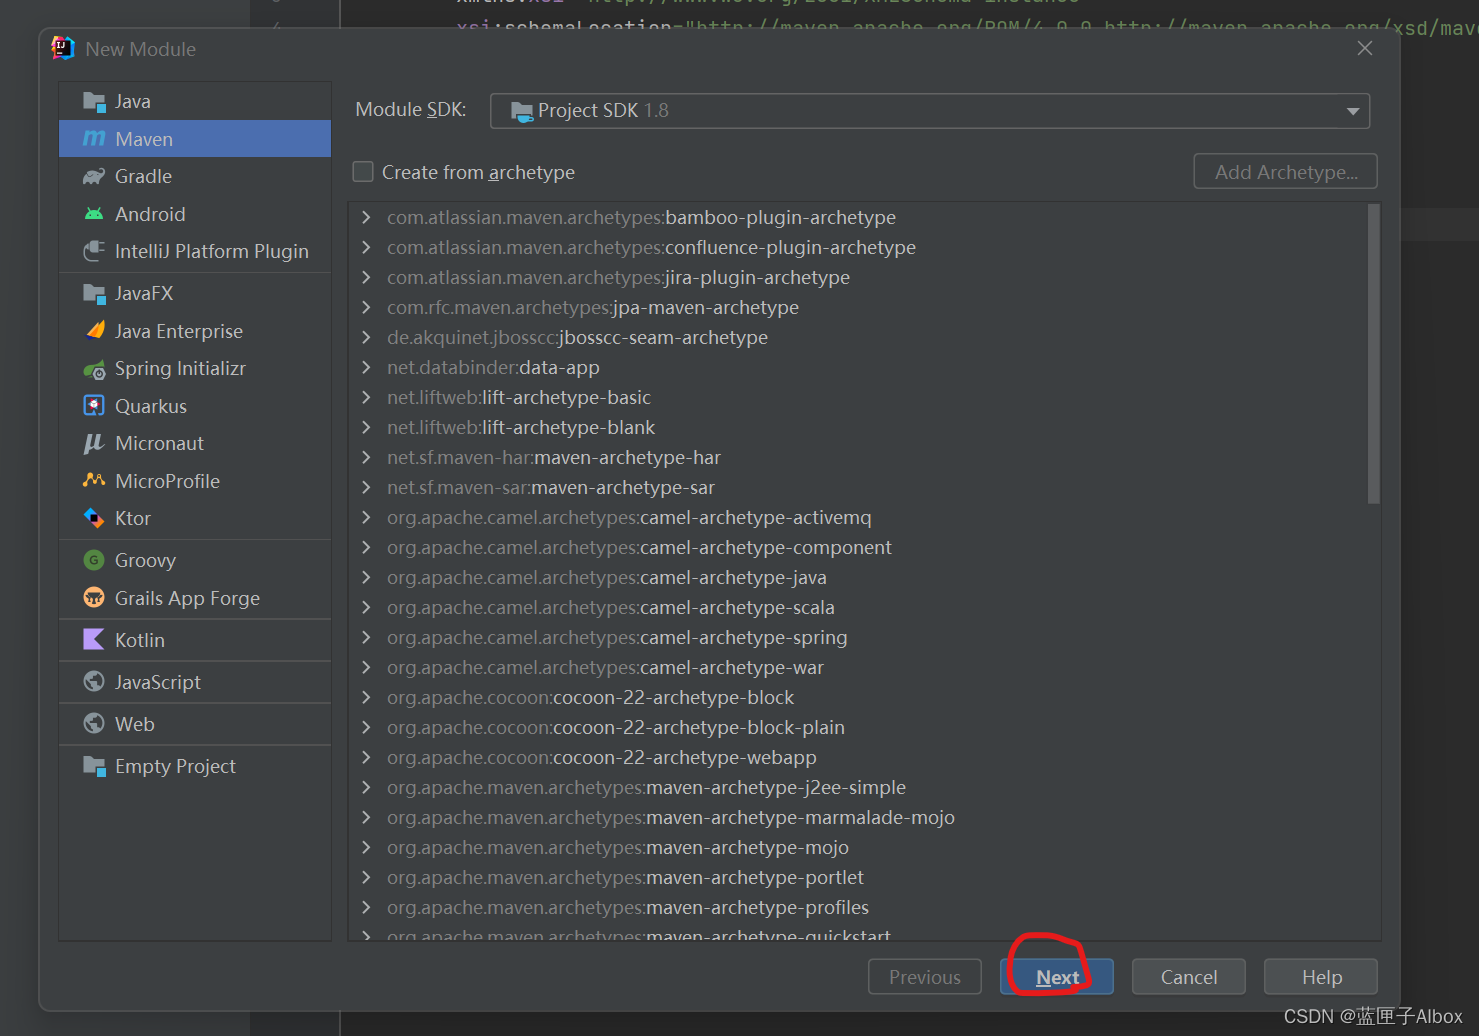Click the Quarkus icon
This screenshot has width=1479, height=1036.
click(94, 406)
